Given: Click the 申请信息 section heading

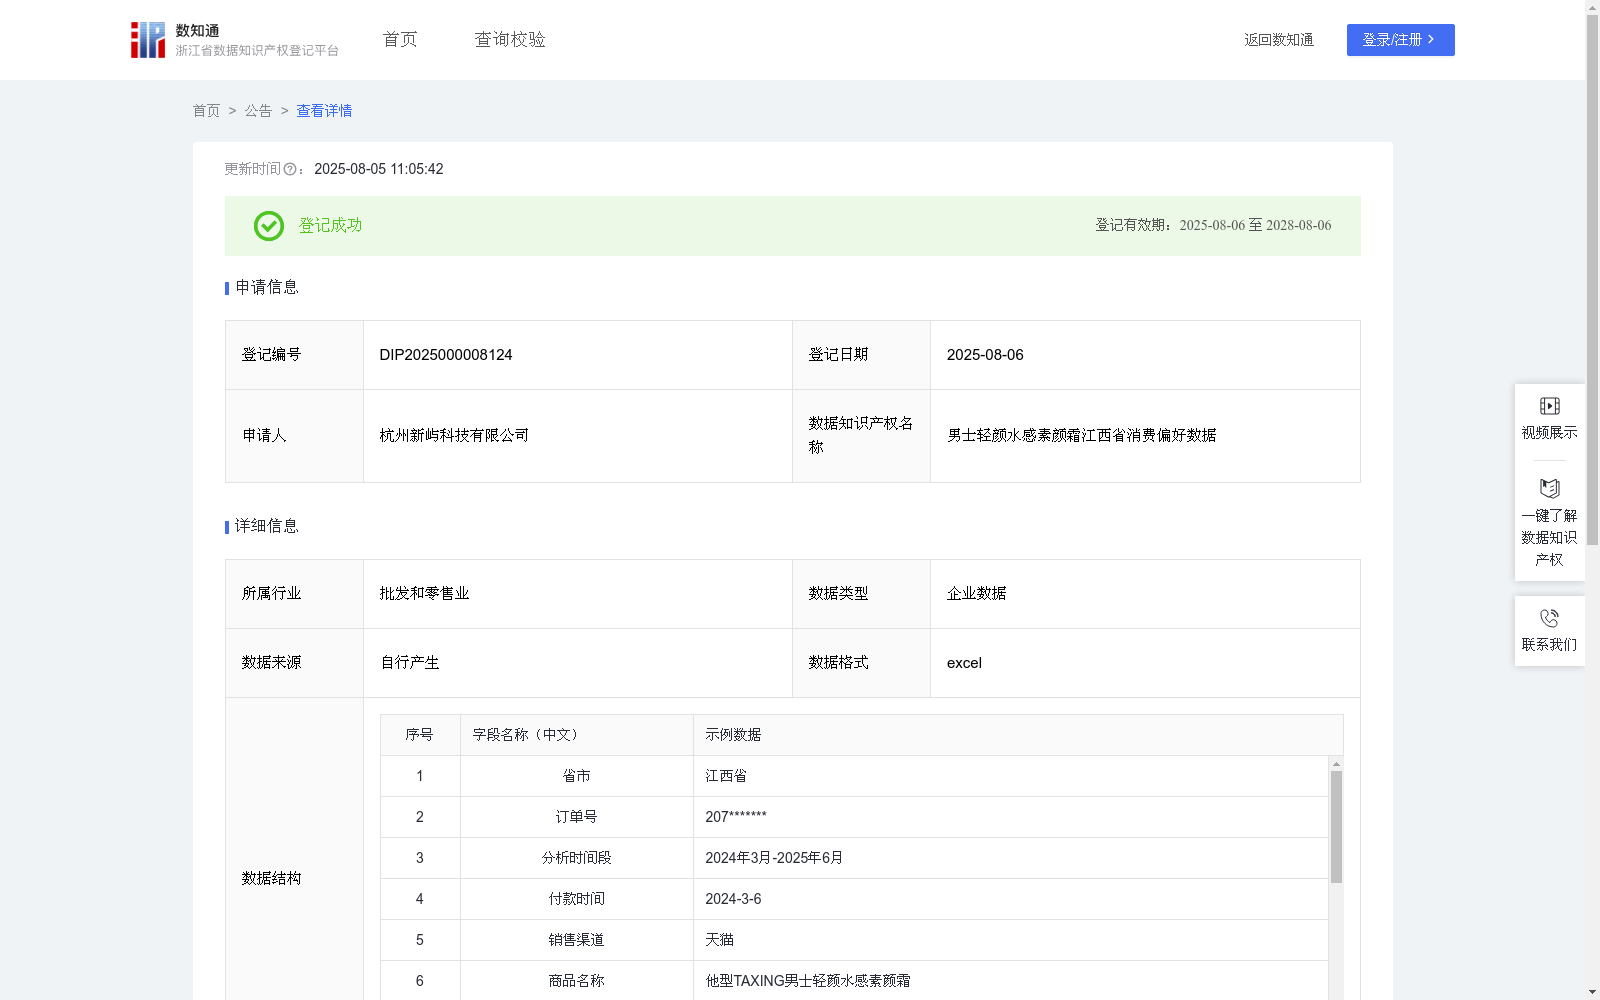Looking at the screenshot, I should point(267,288).
